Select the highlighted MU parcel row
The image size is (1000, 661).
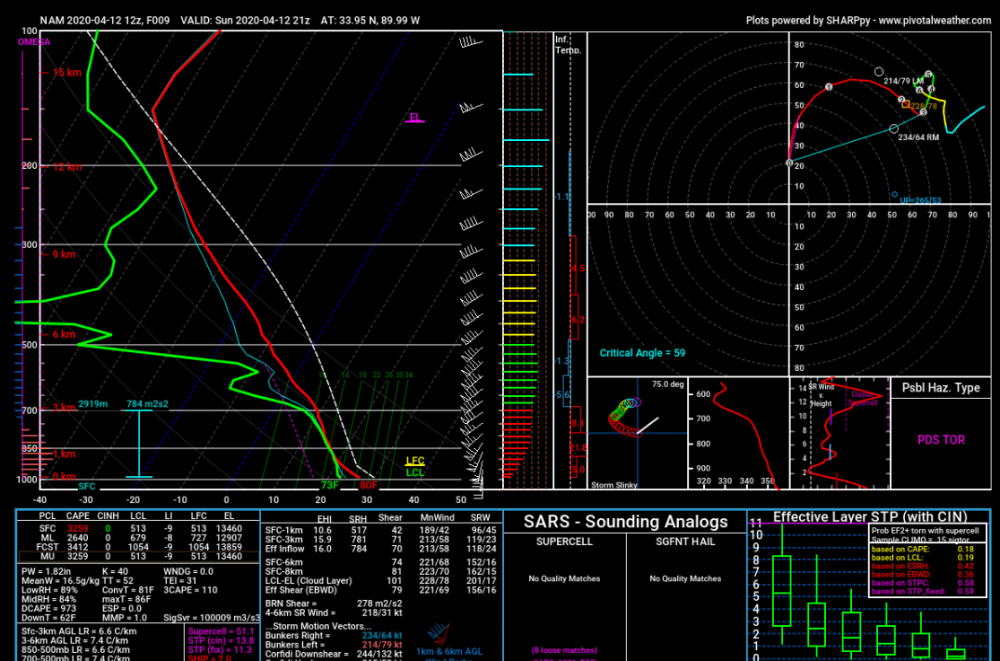tap(138, 556)
